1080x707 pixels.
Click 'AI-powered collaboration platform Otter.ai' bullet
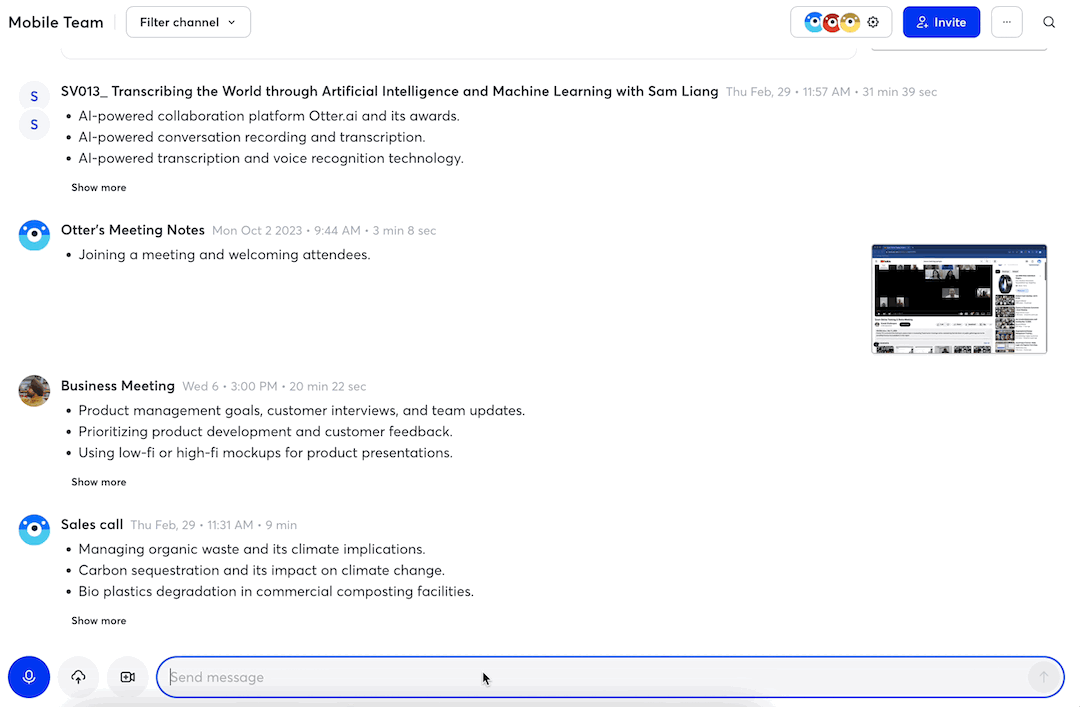269,116
